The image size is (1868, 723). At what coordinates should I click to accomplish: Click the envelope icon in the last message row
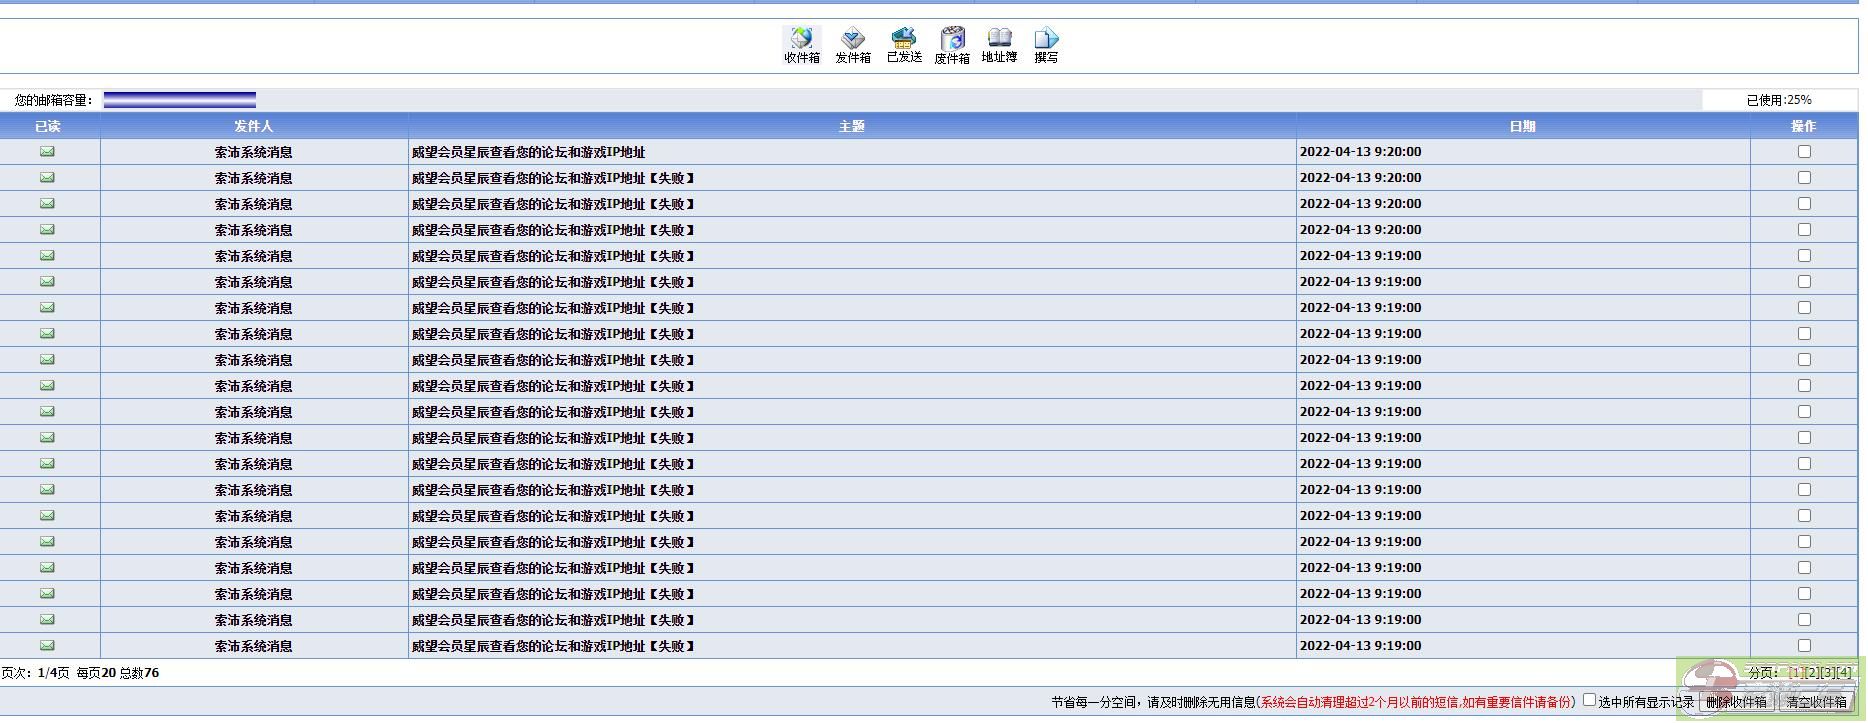[x=47, y=646]
